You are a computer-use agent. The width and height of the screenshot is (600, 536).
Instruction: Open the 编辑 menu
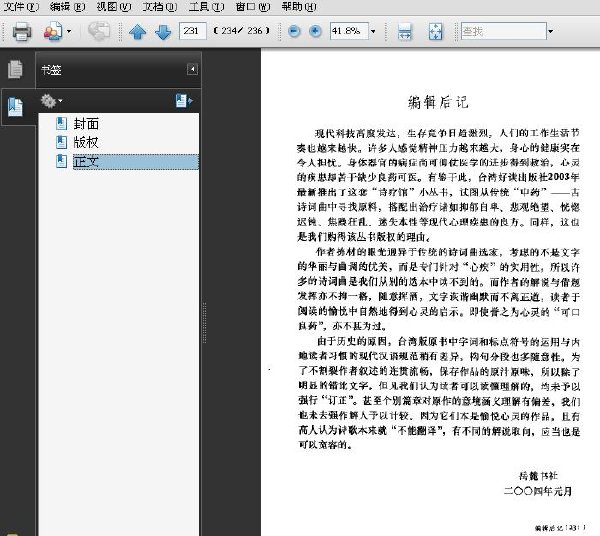[67, 7]
